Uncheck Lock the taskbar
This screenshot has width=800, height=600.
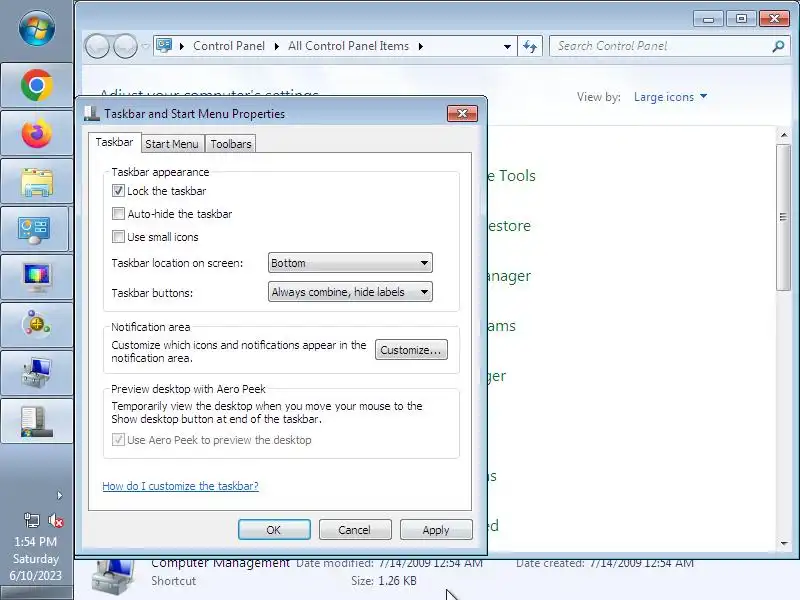click(118, 191)
